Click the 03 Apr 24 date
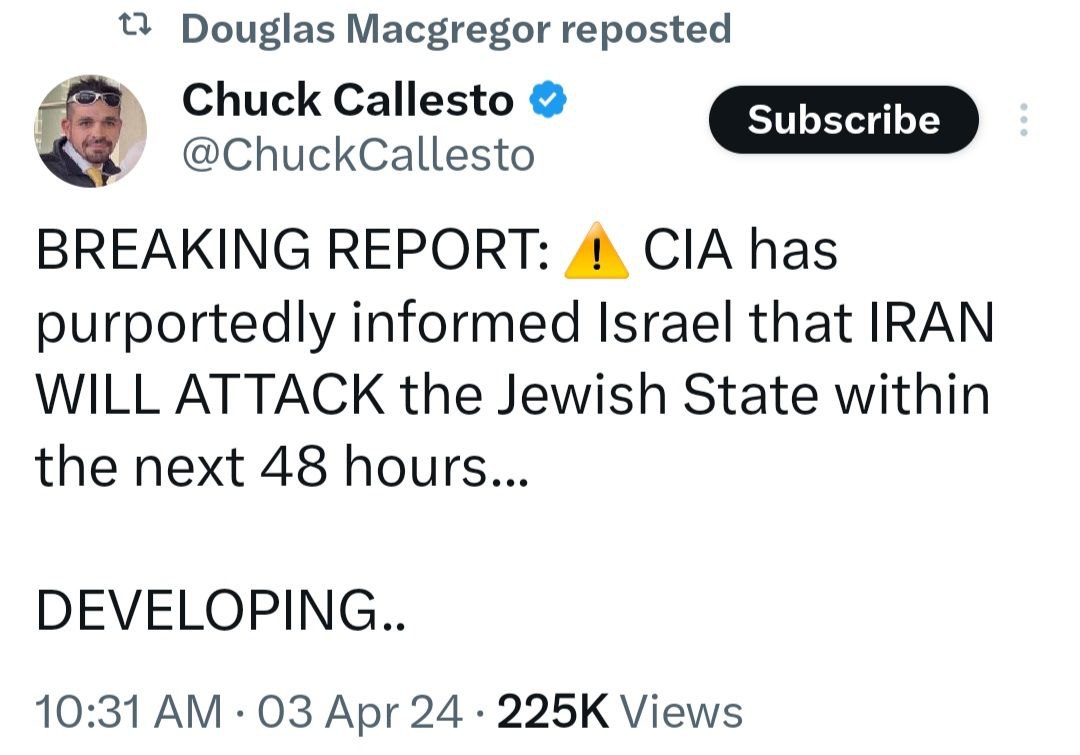Viewport: 1080px width, 755px height. click(x=361, y=712)
